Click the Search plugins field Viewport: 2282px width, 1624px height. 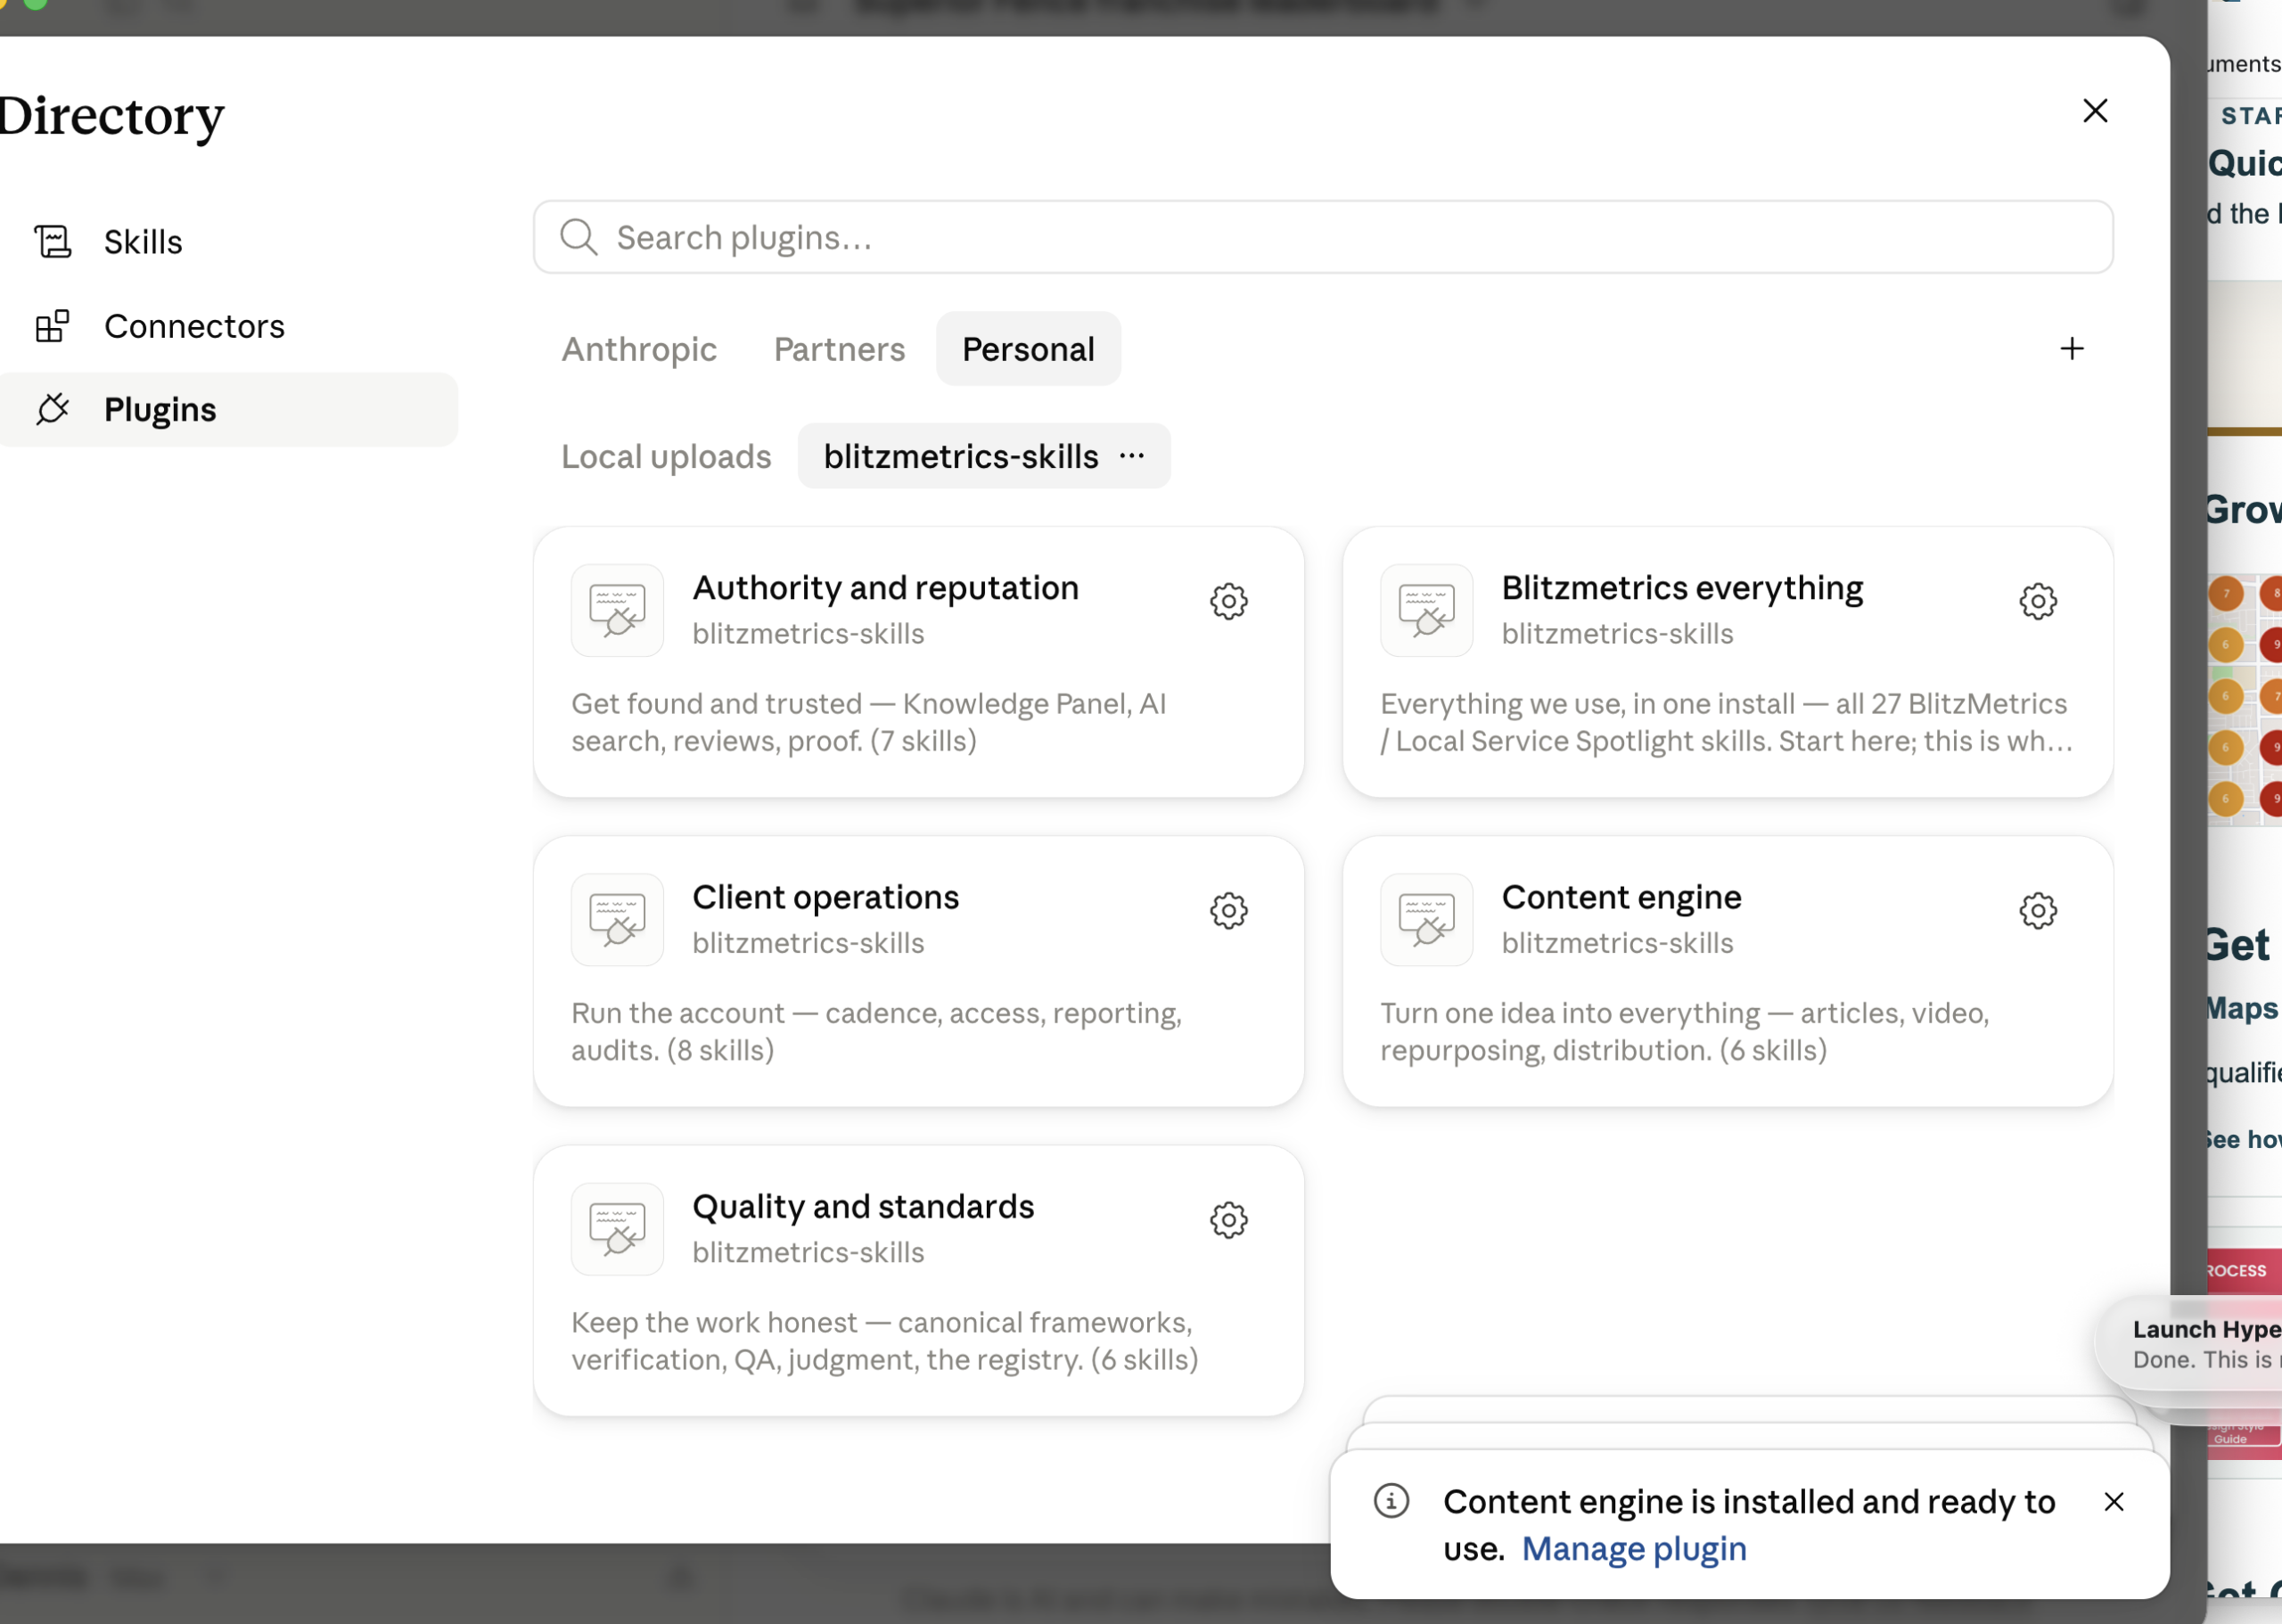click(1322, 237)
